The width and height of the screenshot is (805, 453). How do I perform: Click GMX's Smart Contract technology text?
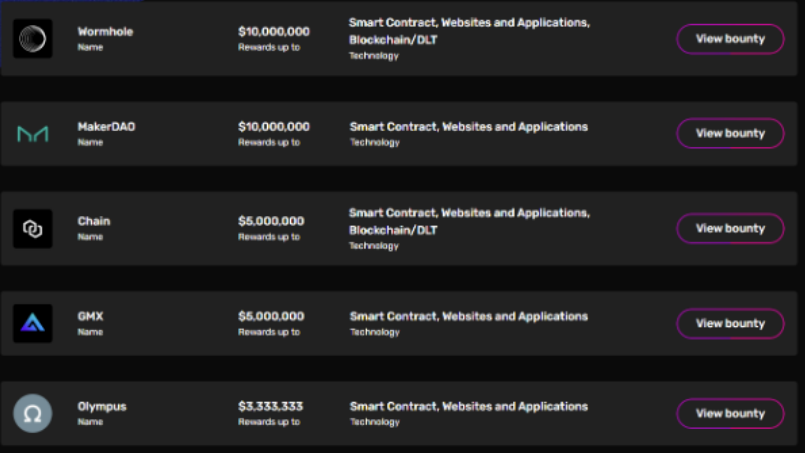coord(394,316)
